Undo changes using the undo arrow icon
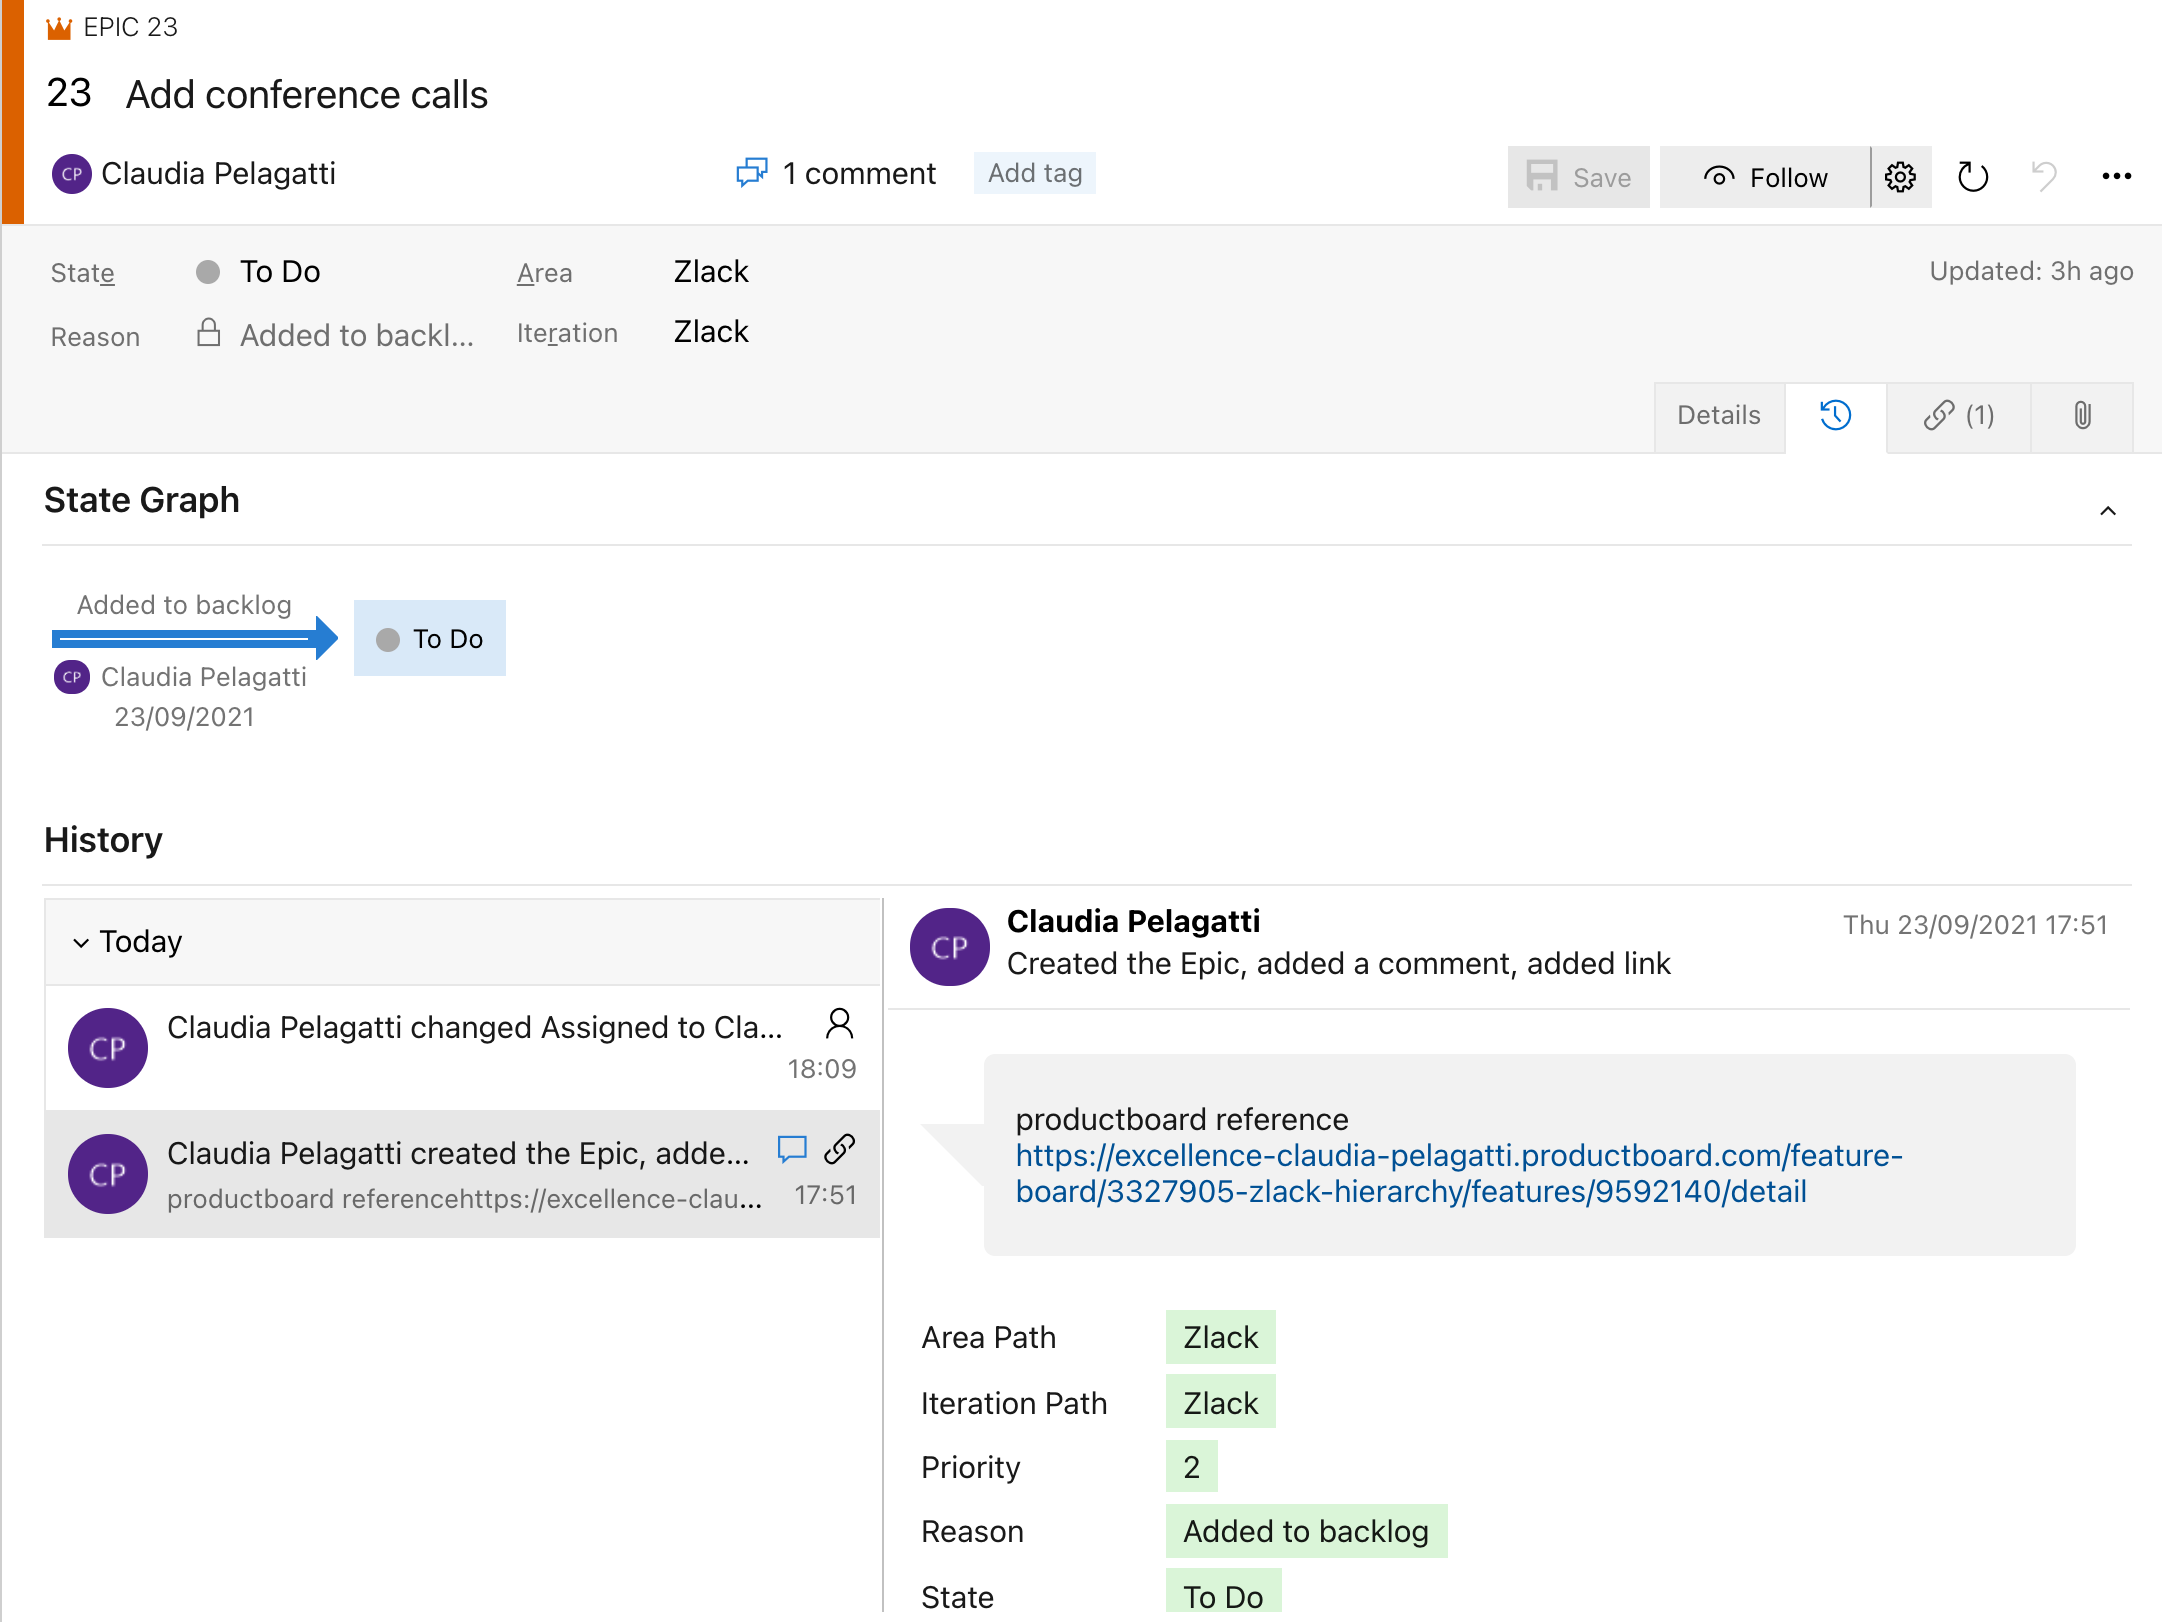2162x1622 pixels. coord(2044,177)
